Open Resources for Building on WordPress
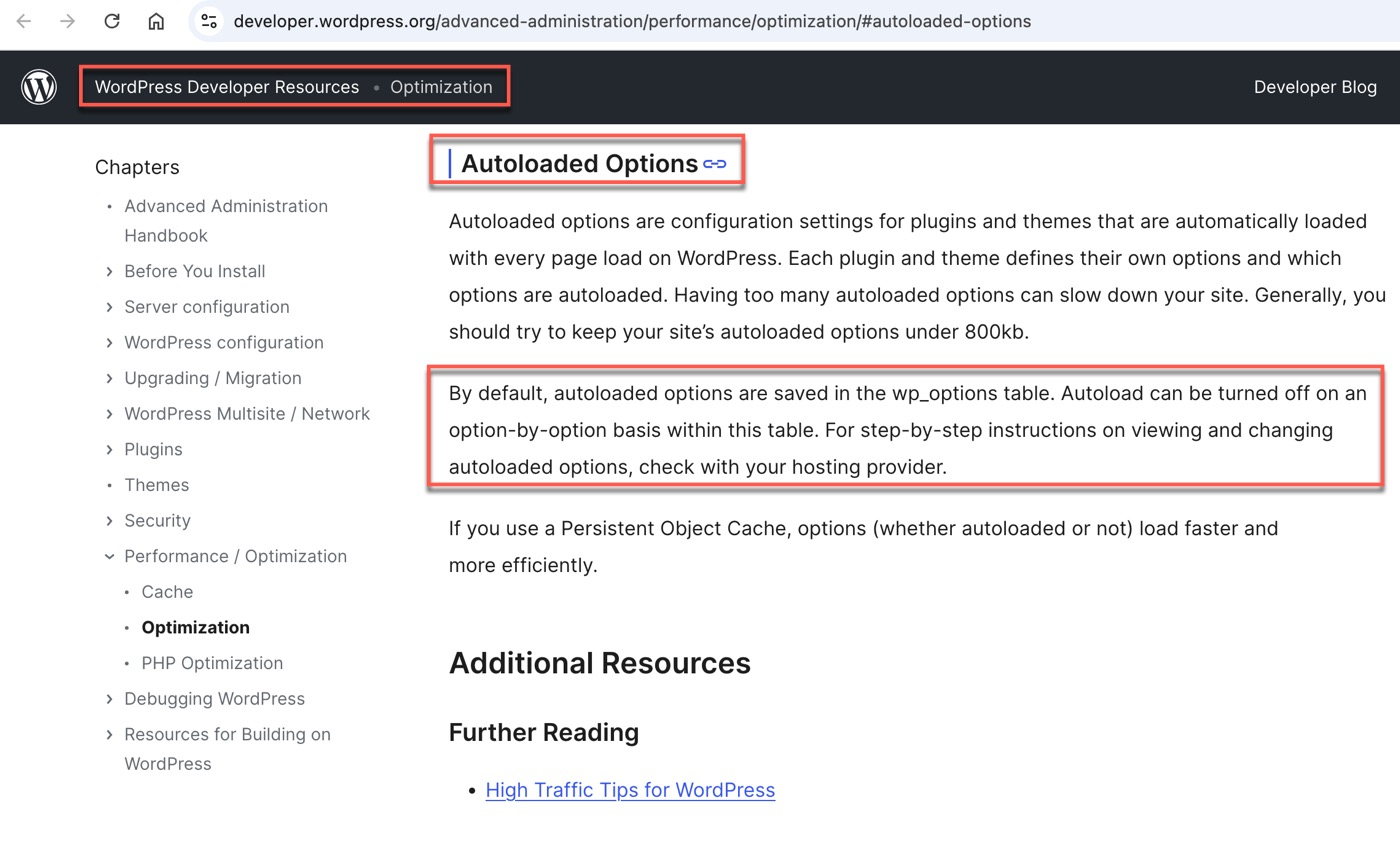Screen dimensions: 1400x848 pyautogui.click(x=227, y=749)
